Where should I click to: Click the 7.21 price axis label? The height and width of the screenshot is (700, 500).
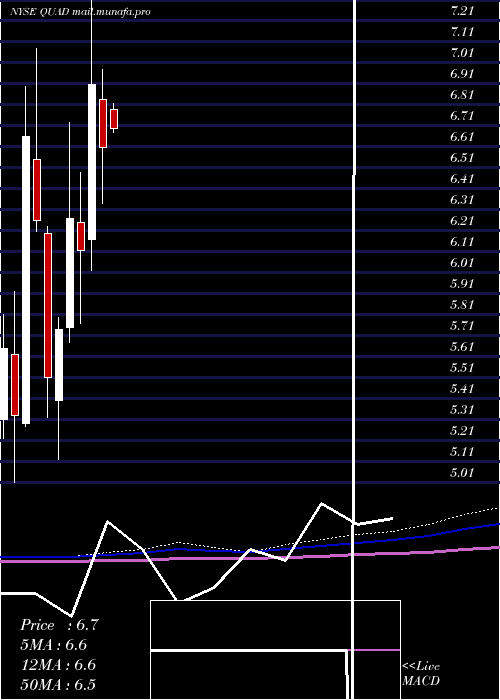coord(462,11)
